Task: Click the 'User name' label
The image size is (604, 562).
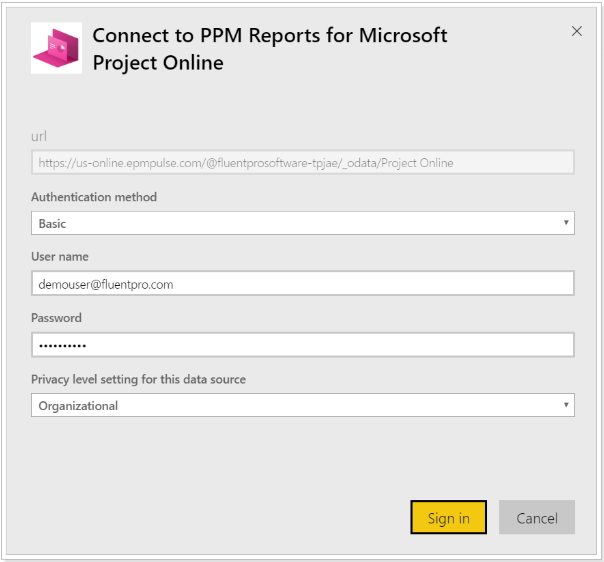Action: coord(60,257)
